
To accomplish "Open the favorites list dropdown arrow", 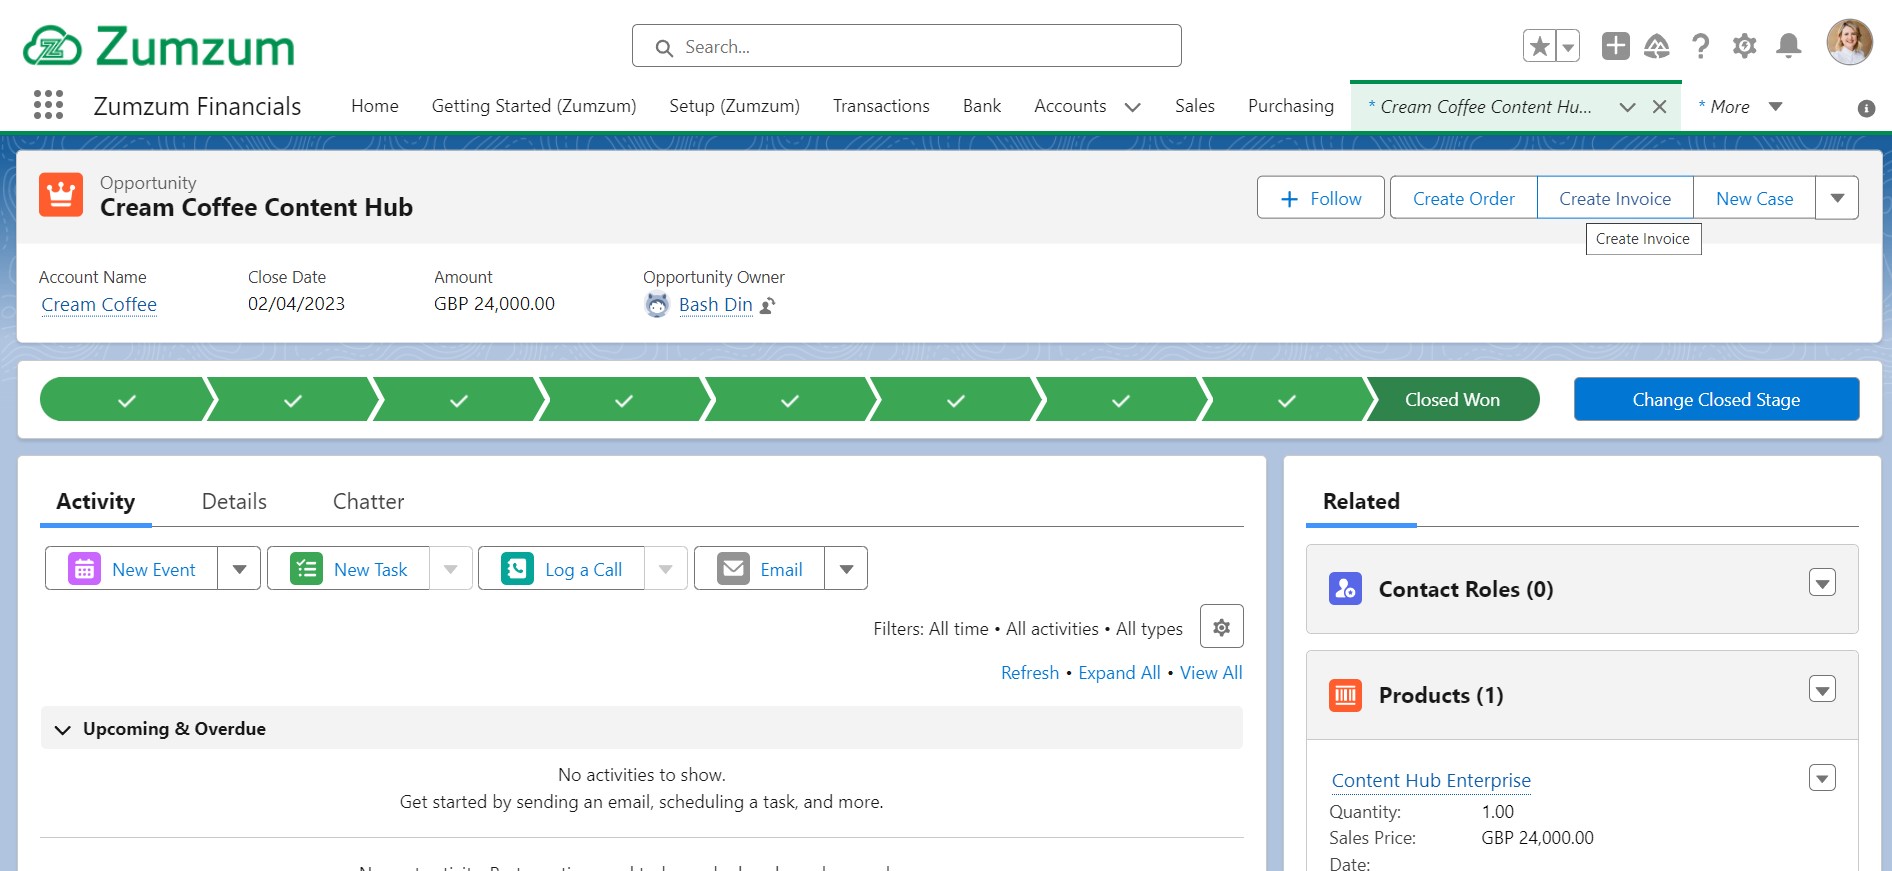I will (x=1568, y=46).
